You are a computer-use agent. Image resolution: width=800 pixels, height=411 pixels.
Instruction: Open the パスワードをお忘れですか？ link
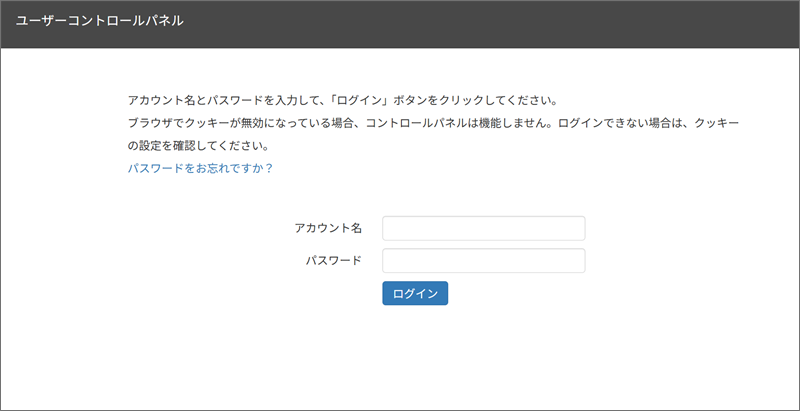pos(201,168)
